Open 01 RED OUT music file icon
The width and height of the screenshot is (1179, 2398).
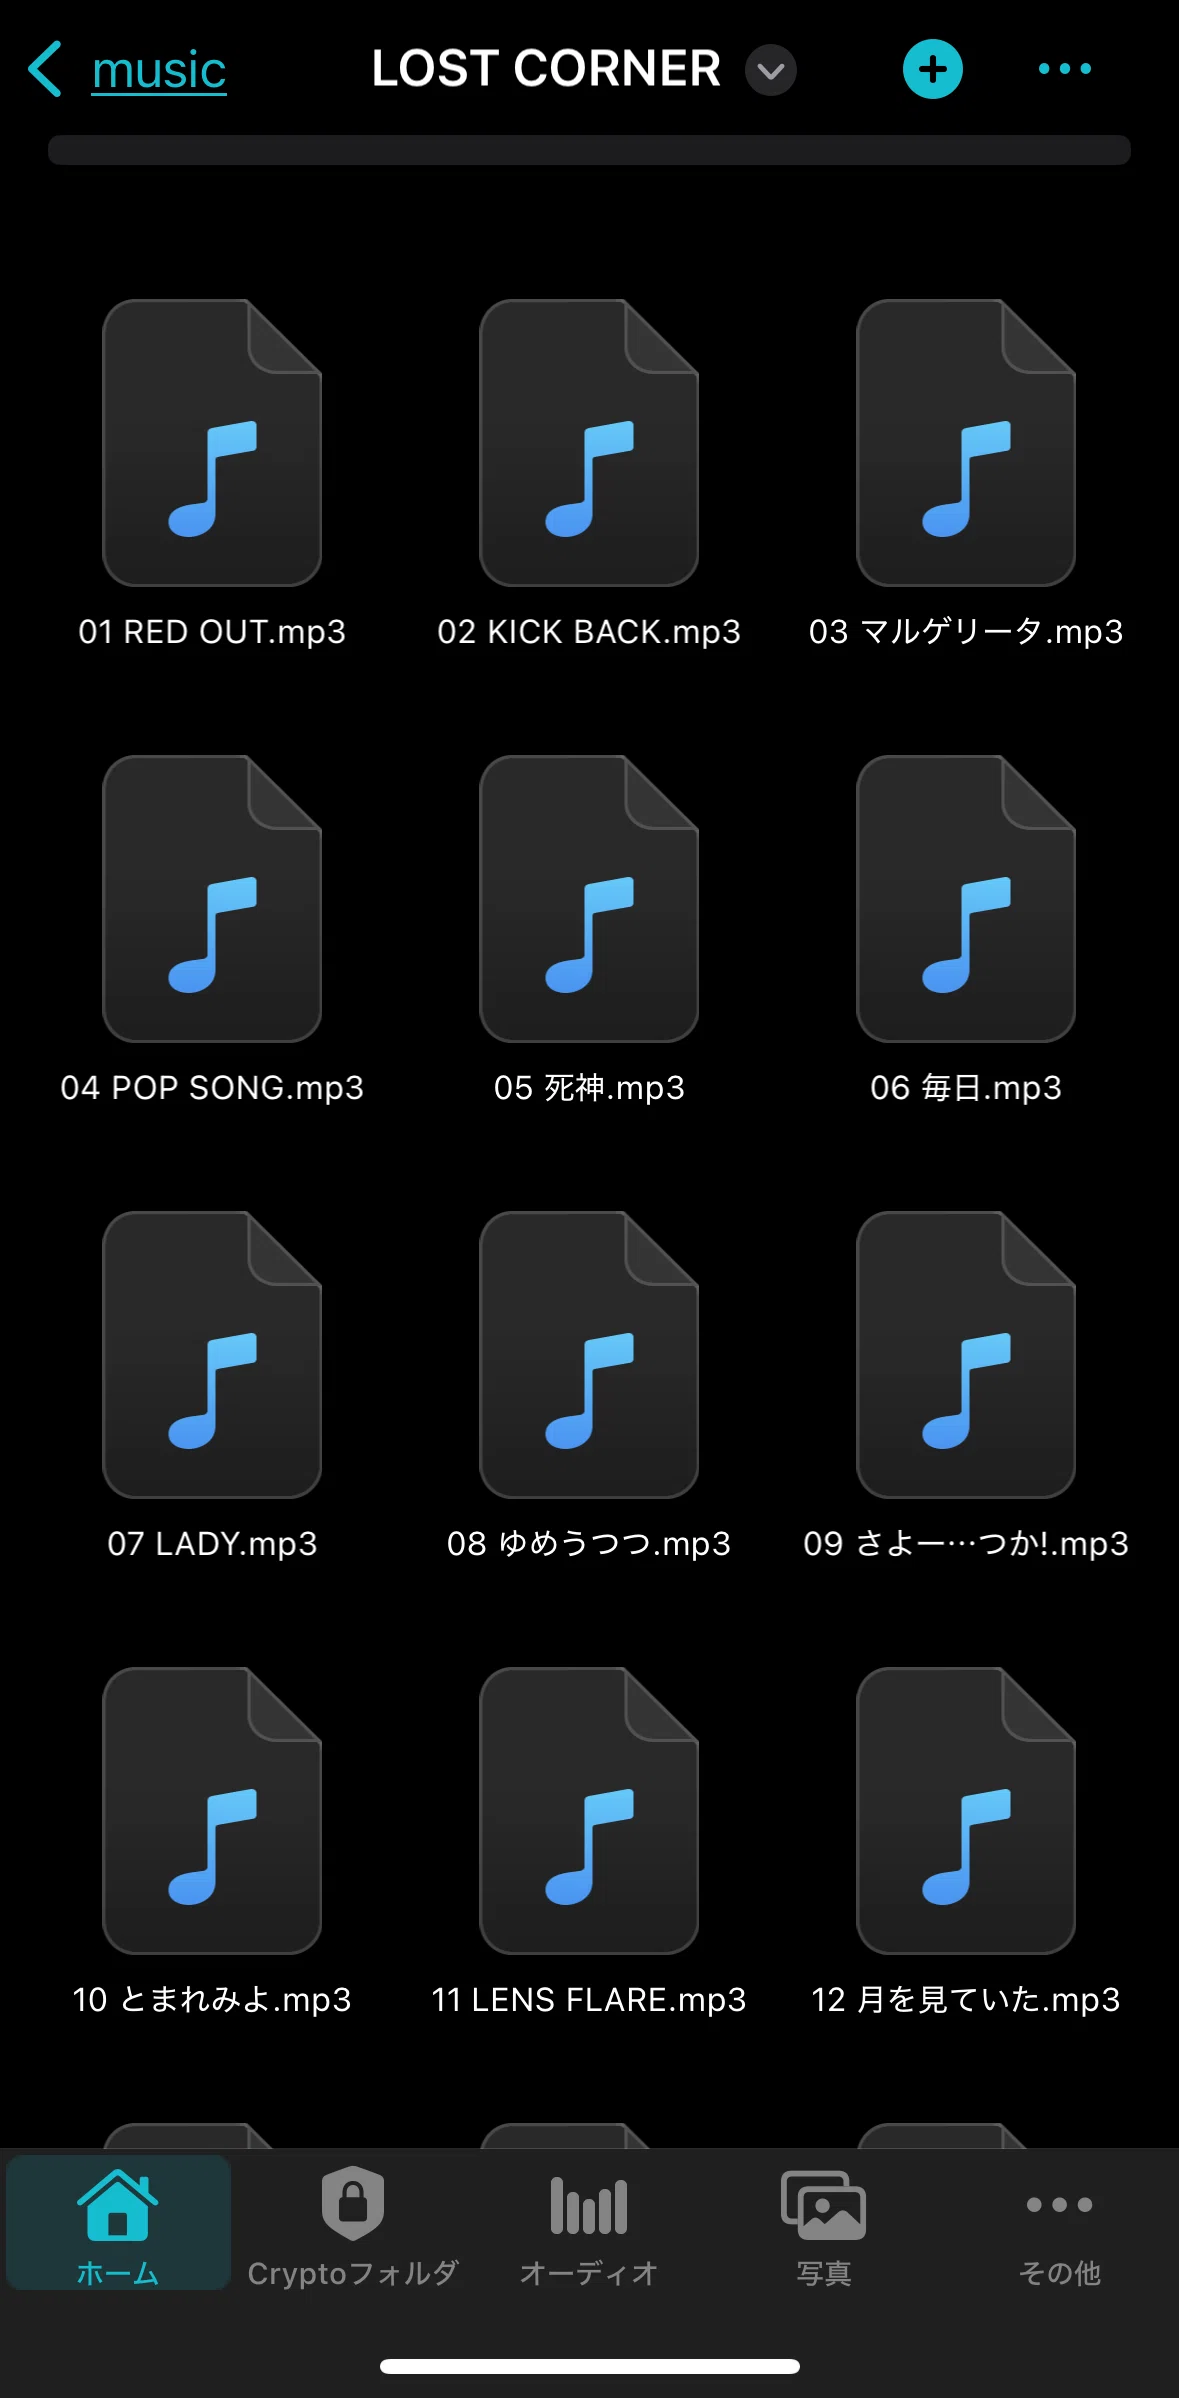coord(212,442)
